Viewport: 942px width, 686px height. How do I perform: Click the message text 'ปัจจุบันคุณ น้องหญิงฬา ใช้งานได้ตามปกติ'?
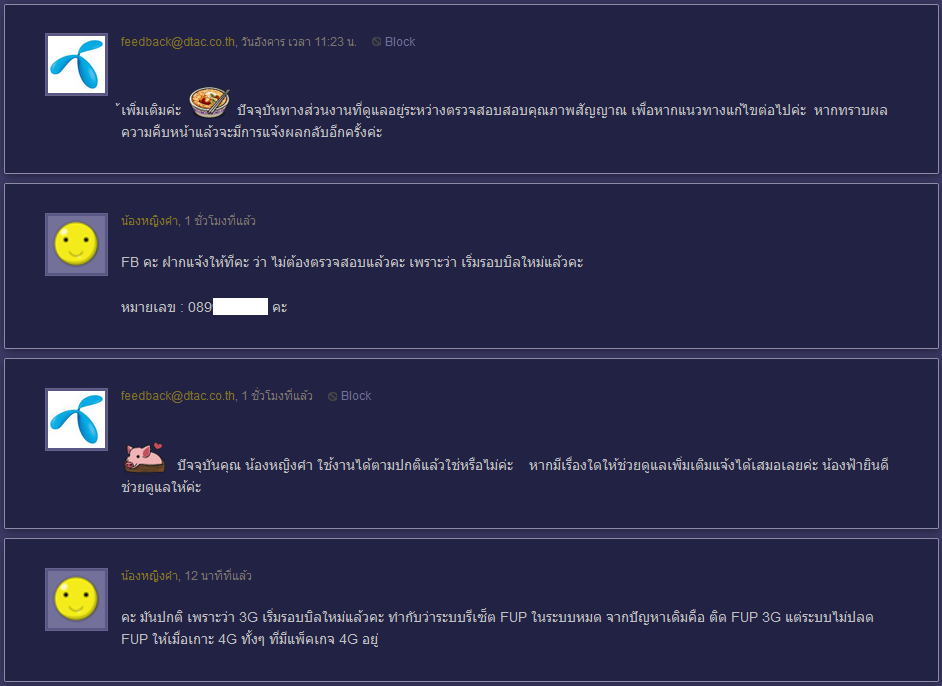click(x=505, y=476)
